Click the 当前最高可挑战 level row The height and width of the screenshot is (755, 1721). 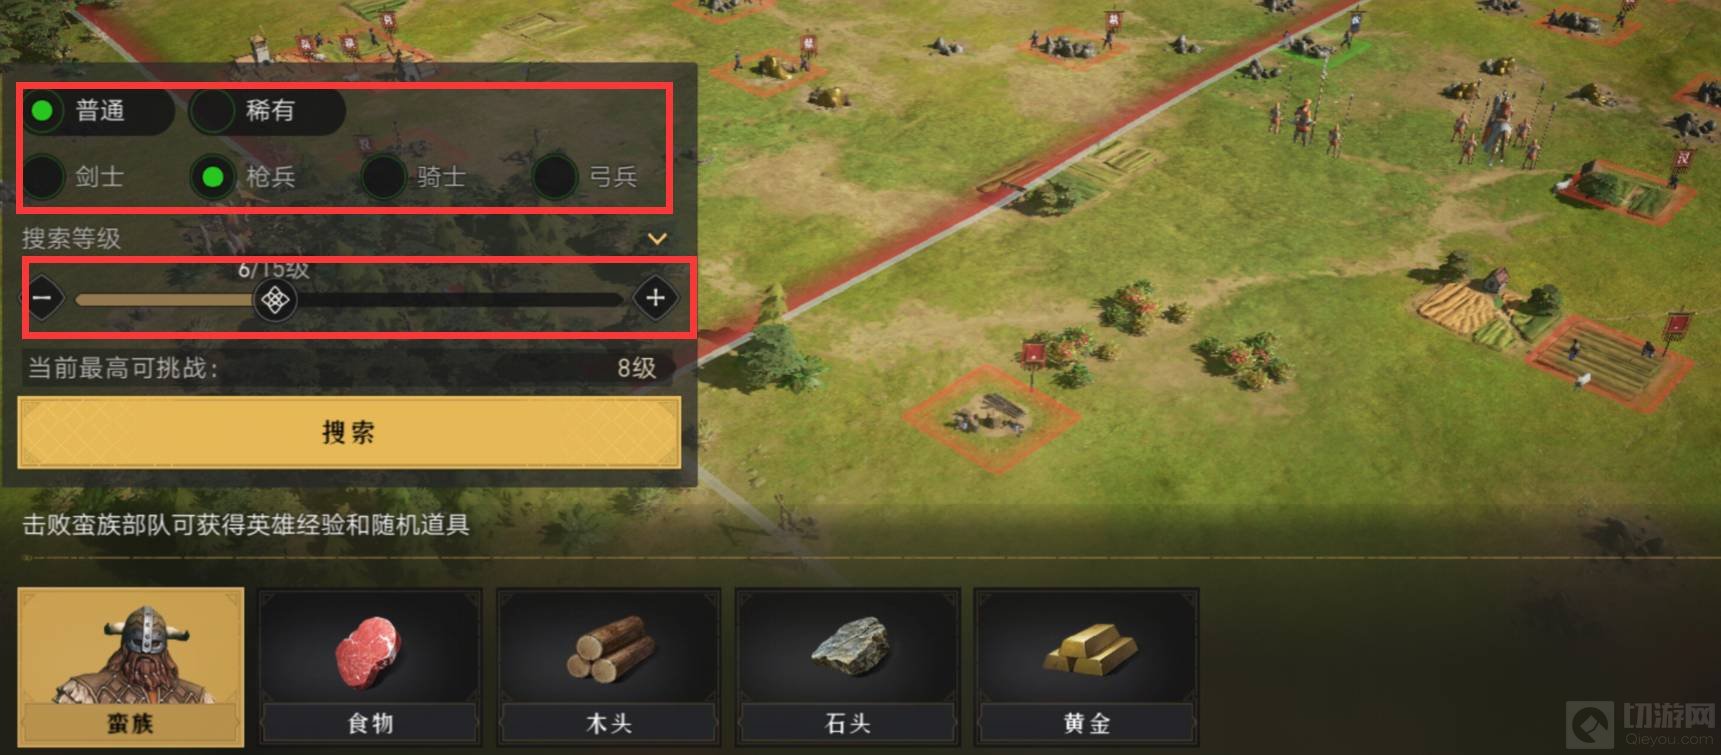346,368
